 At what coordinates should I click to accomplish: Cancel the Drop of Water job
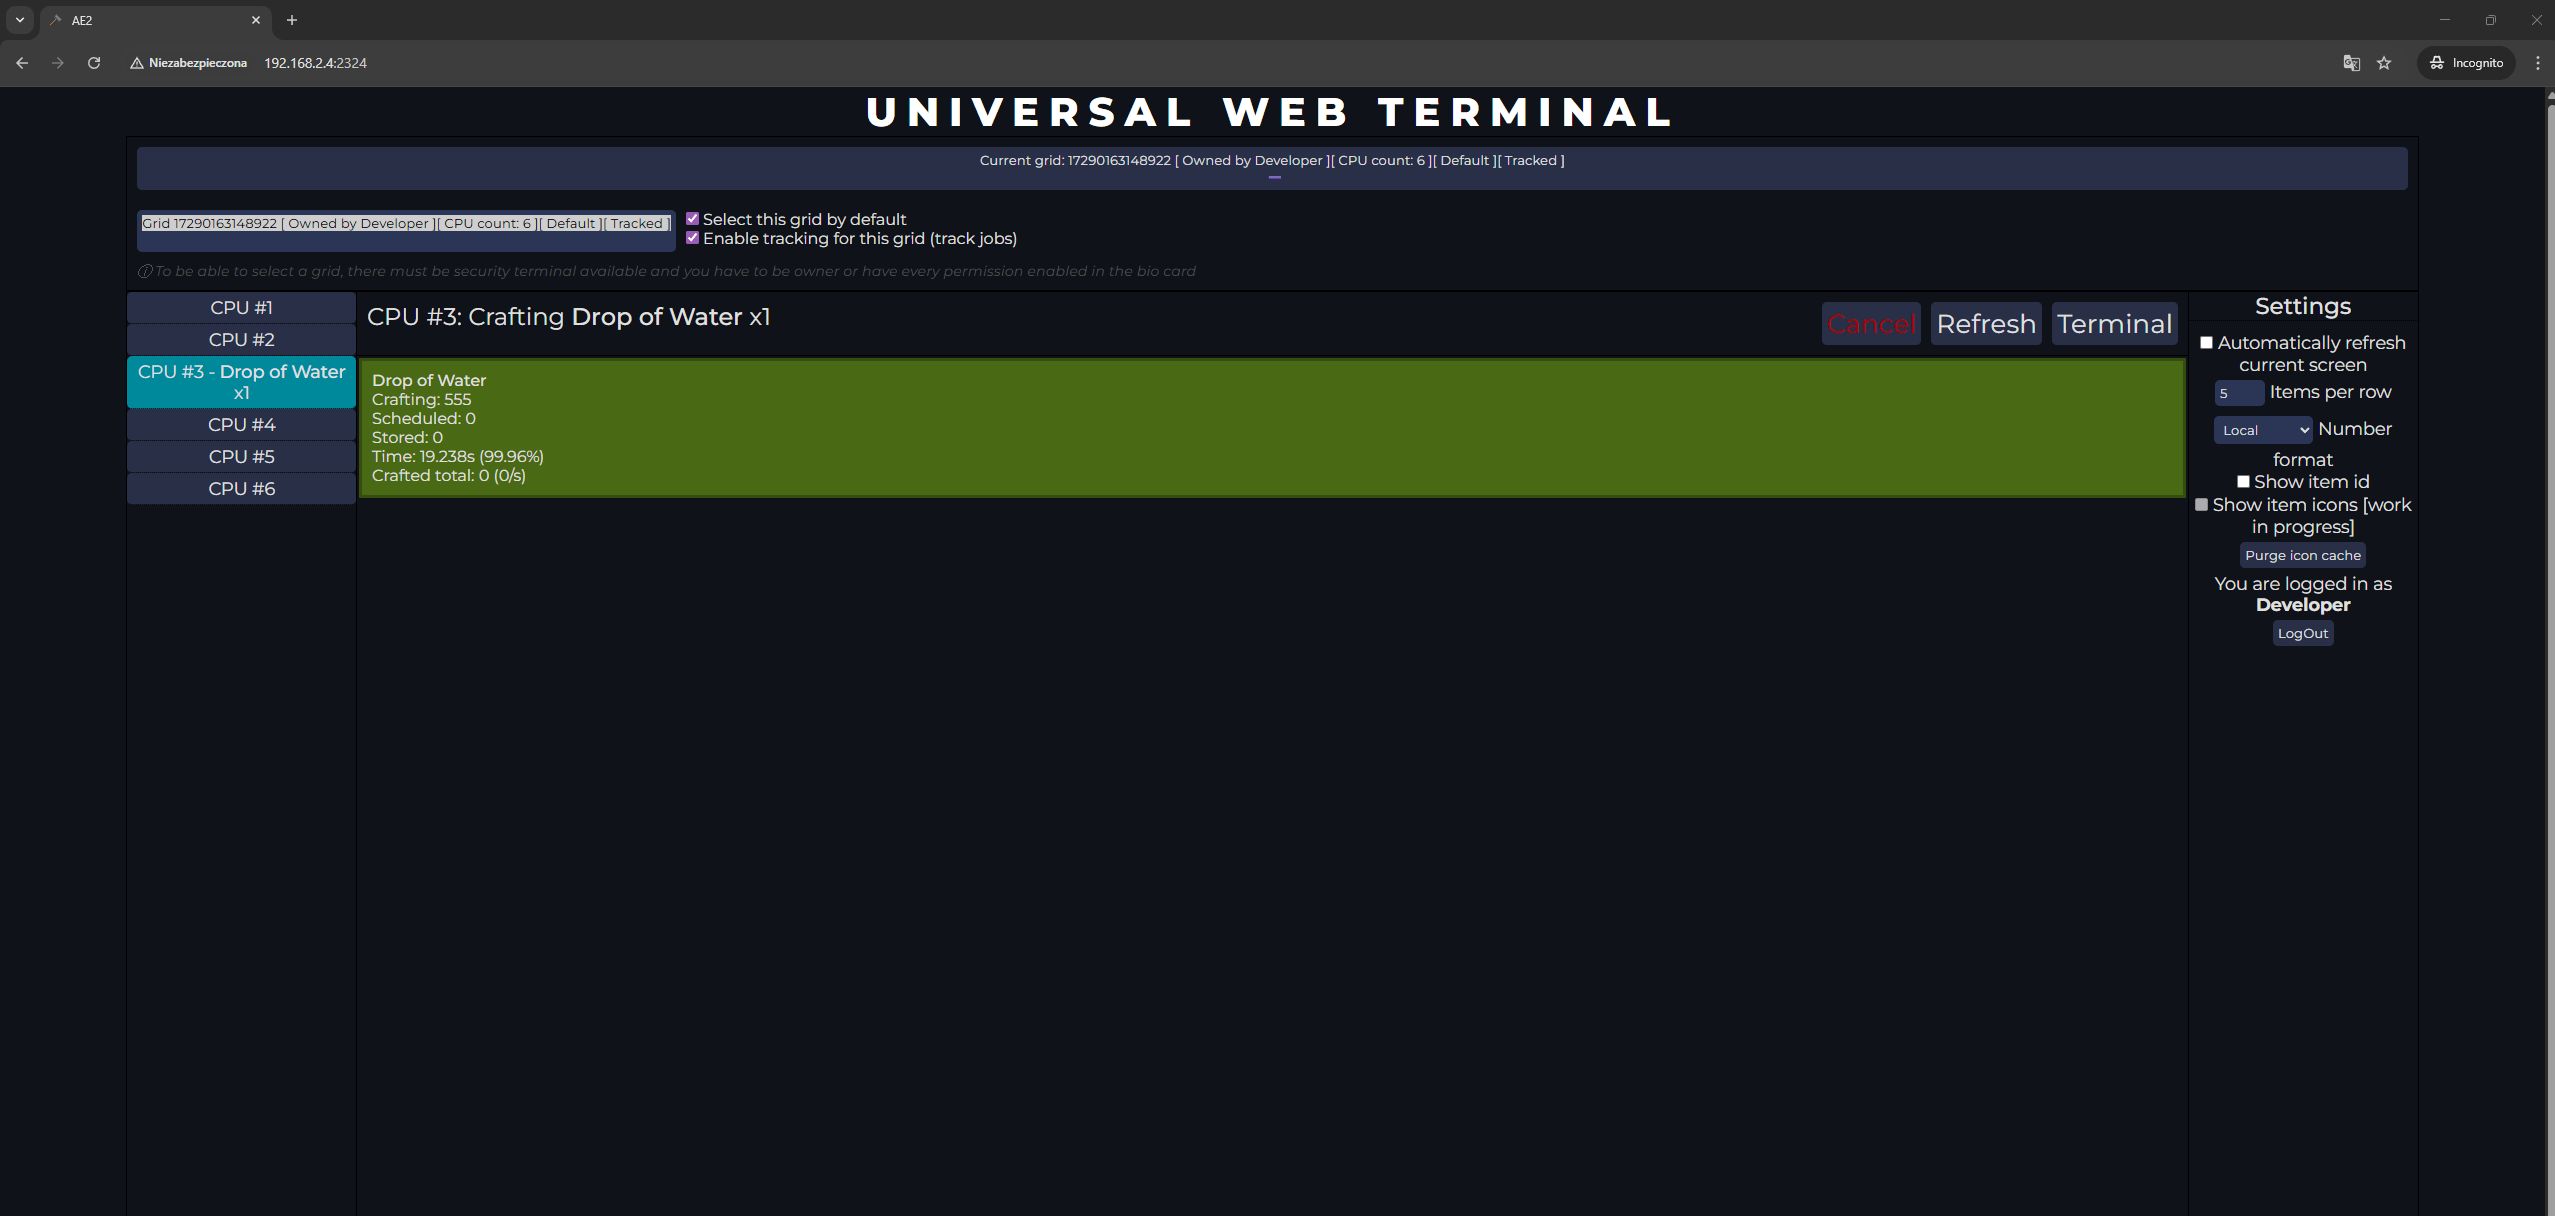(1870, 324)
